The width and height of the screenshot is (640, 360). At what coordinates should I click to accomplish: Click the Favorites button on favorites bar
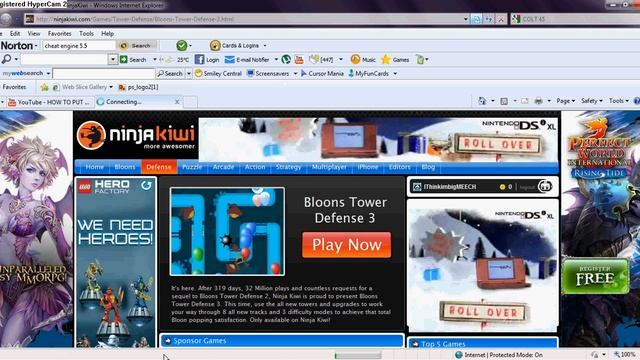pos(14,87)
